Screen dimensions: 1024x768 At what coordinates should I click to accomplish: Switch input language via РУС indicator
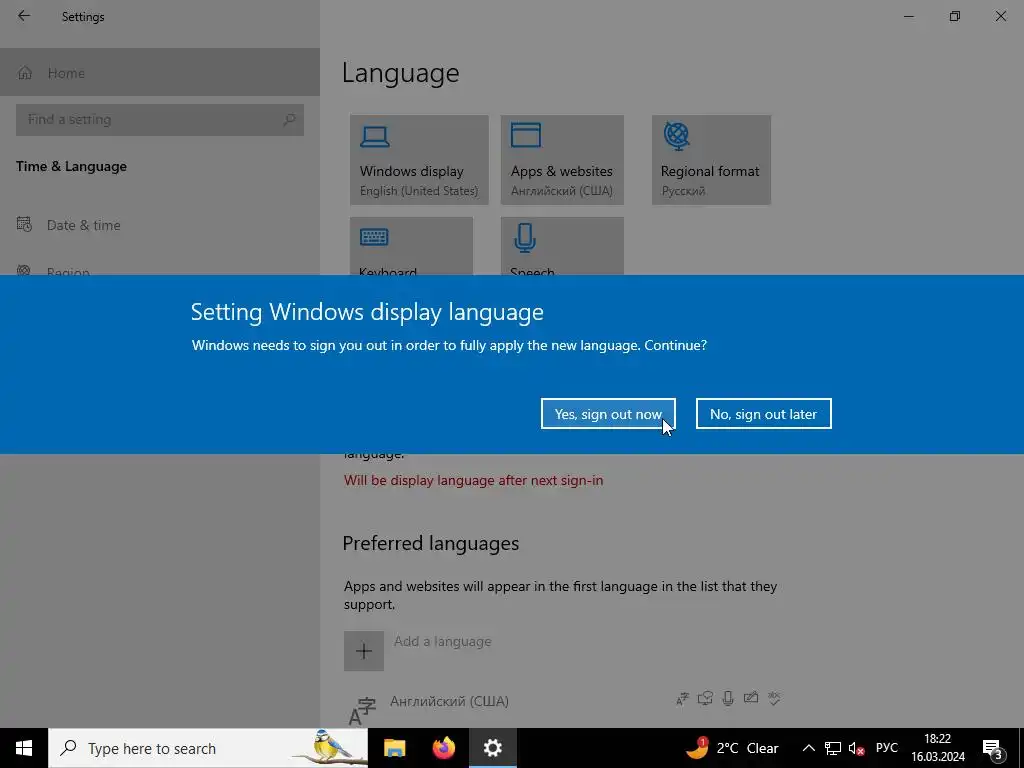pos(887,748)
